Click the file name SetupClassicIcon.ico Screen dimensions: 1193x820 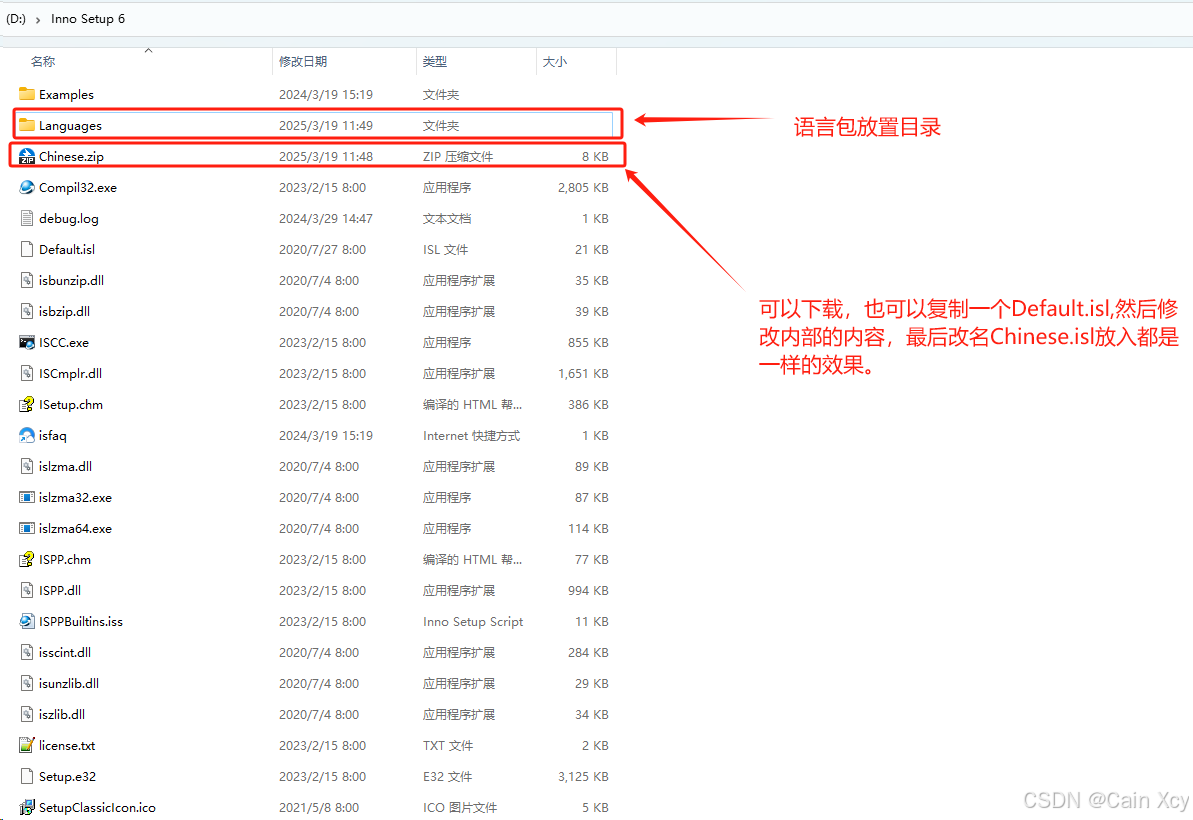click(x=97, y=807)
